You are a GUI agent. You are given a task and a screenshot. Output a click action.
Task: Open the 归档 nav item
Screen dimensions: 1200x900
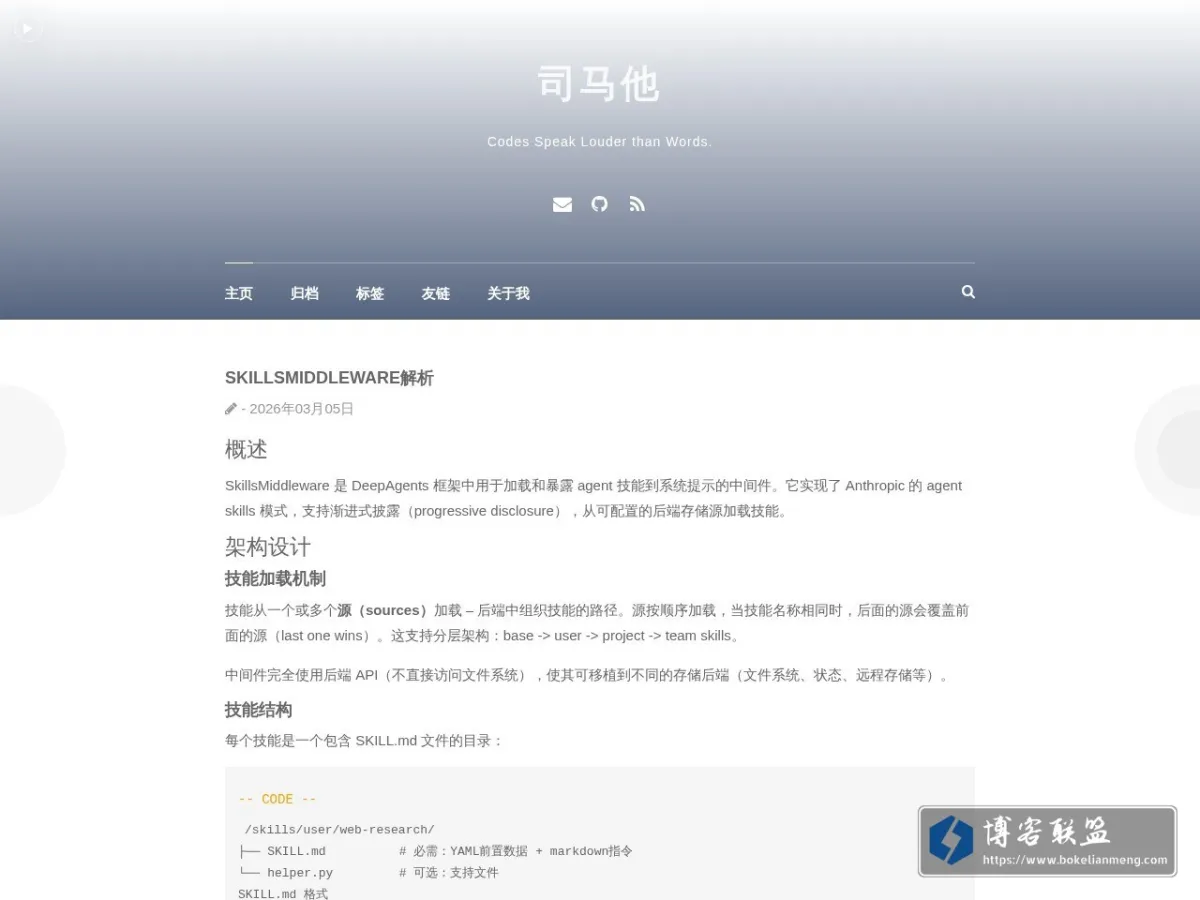[304, 293]
